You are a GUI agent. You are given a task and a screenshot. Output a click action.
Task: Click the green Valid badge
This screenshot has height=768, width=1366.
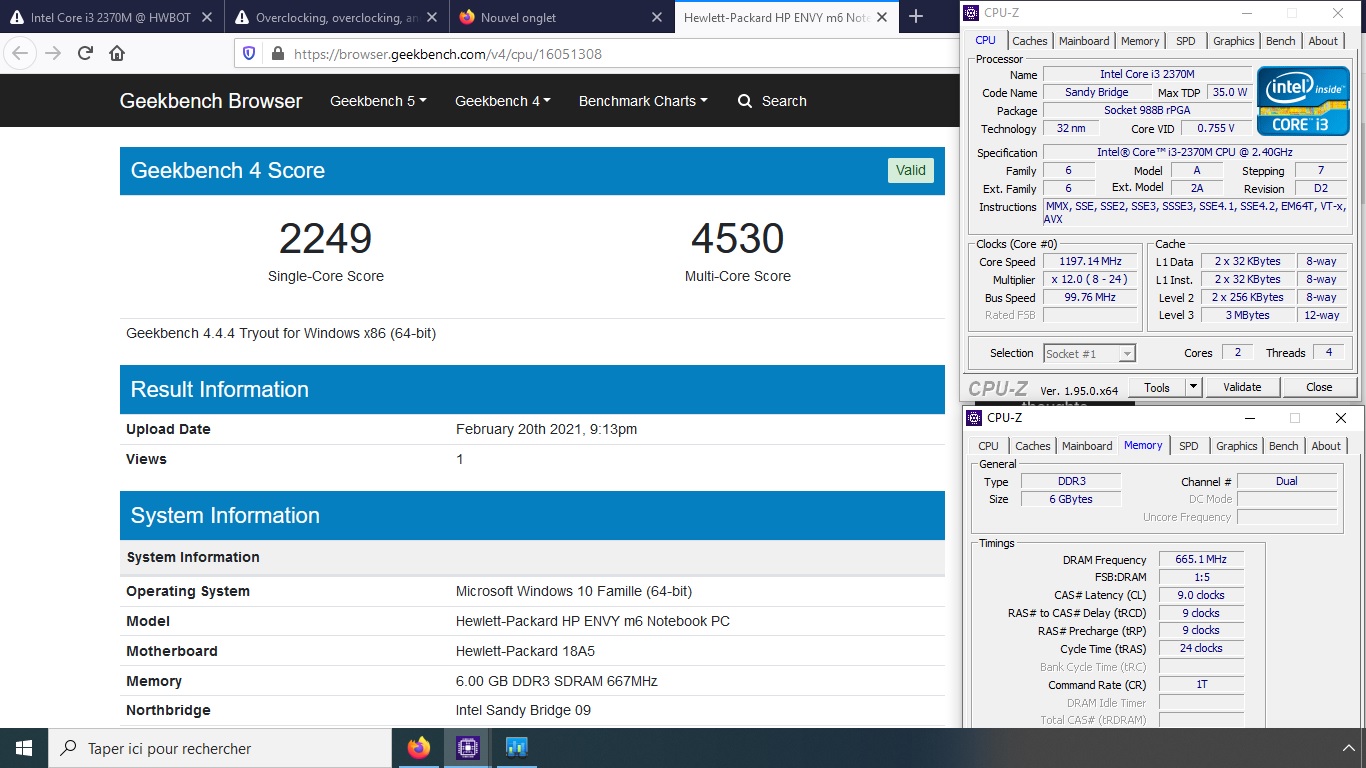910,170
